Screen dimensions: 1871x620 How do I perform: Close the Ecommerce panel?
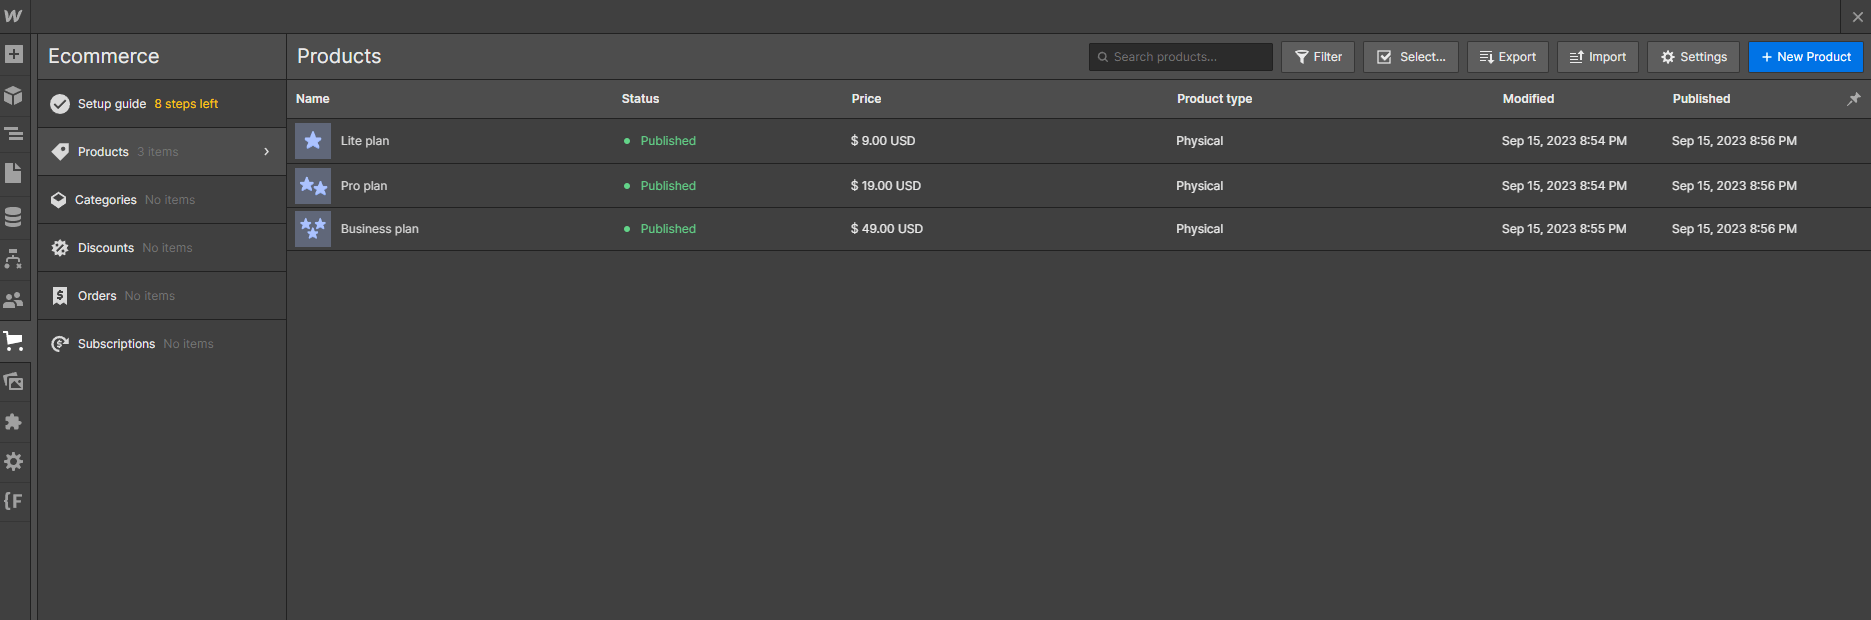(x=1857, y=17)
